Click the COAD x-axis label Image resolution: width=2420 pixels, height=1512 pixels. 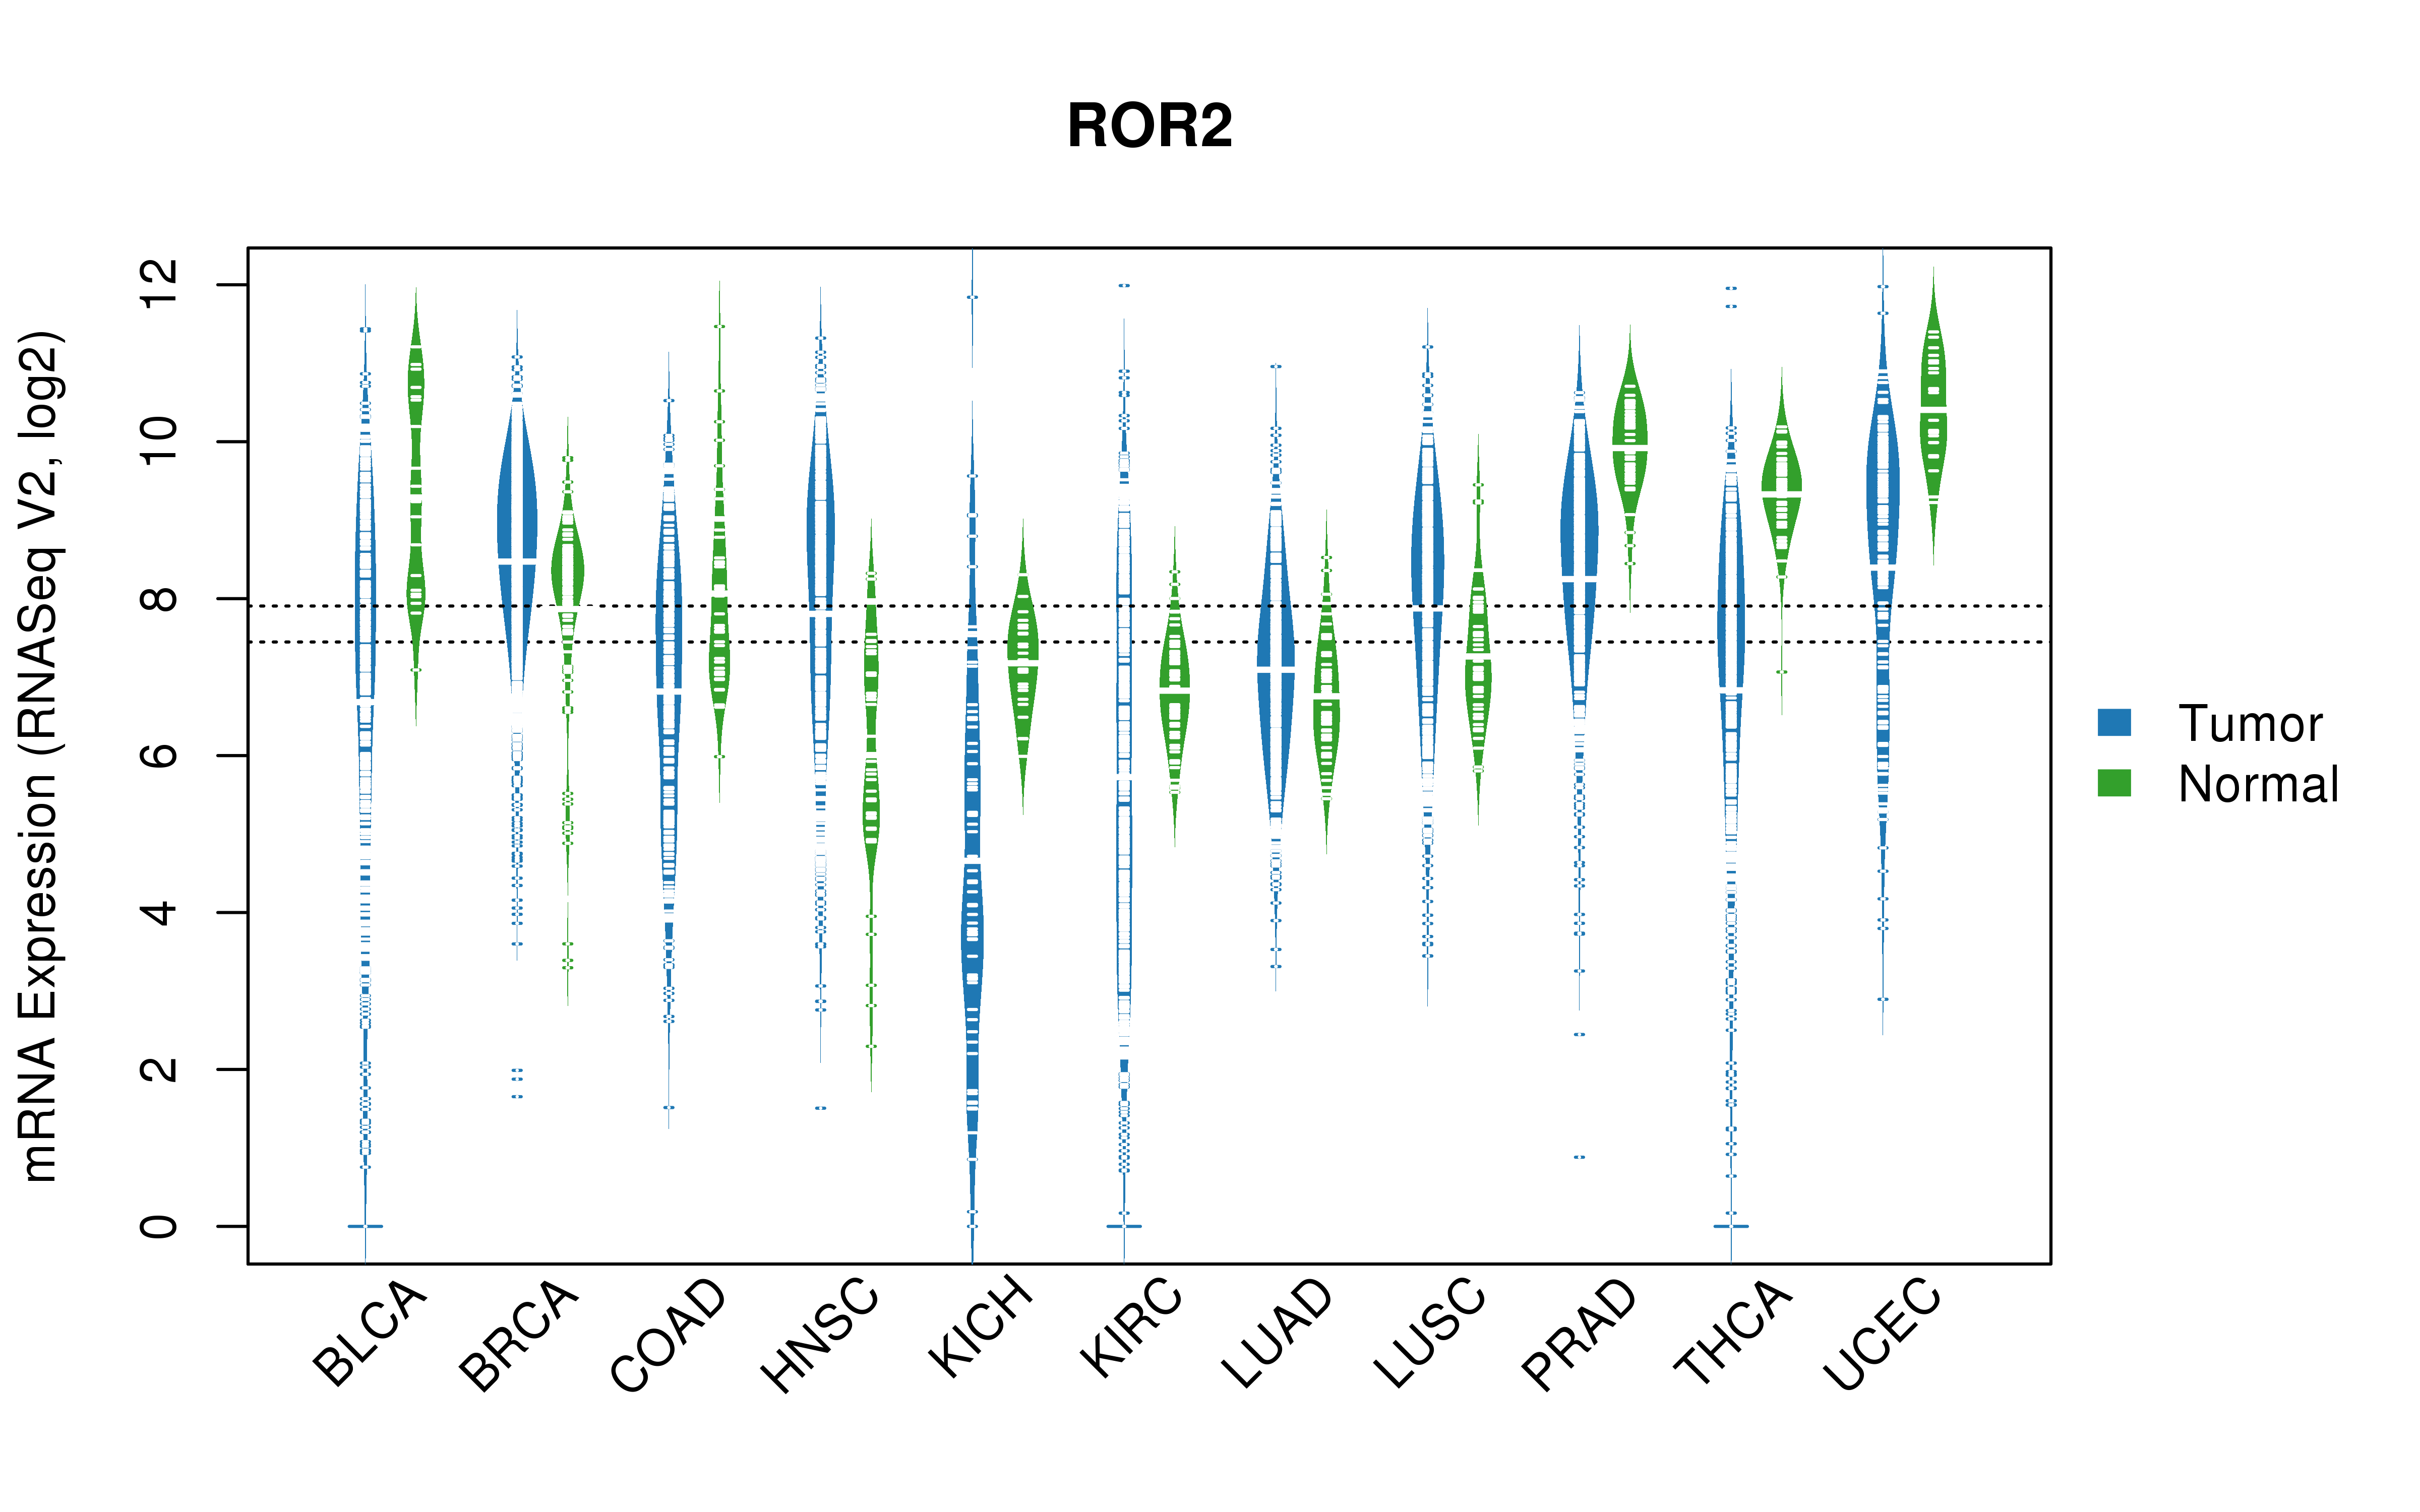669,1335
